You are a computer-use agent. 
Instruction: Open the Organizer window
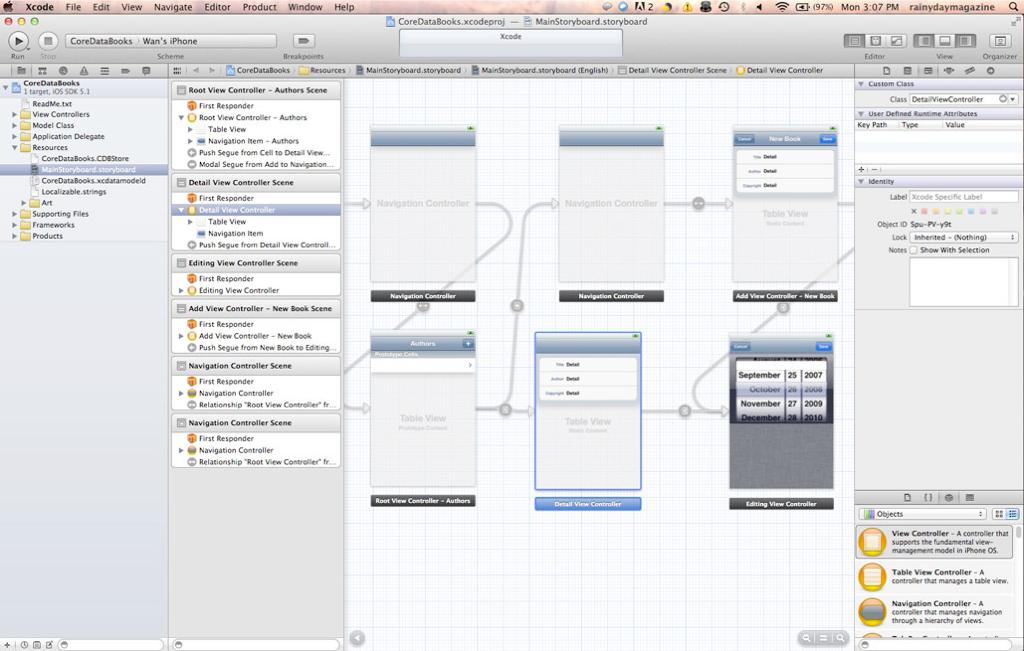coord(1000,41)
